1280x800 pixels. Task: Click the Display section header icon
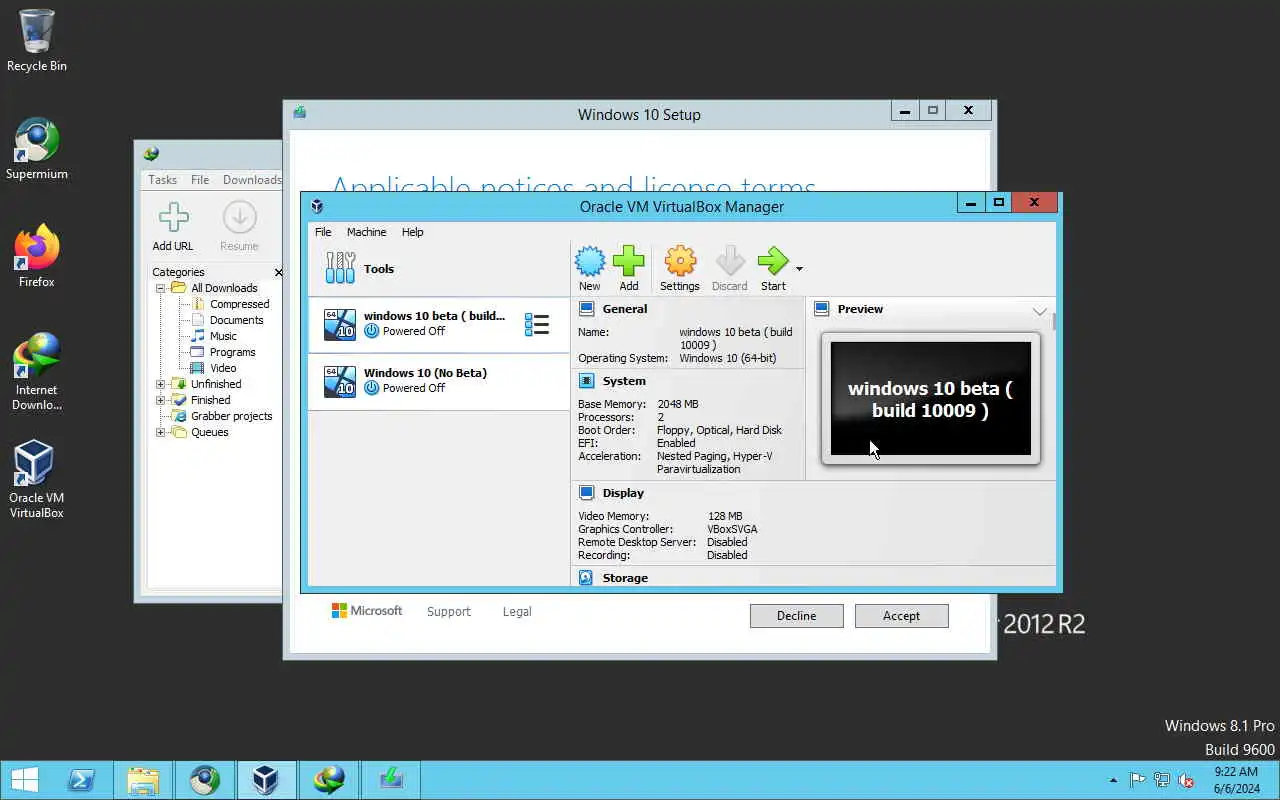coord(587,493)
